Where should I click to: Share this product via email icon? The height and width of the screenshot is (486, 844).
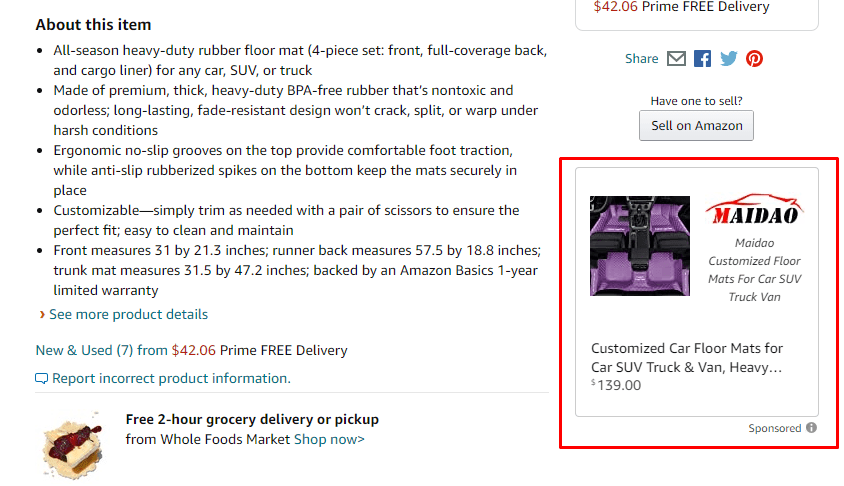pos(676,58)
